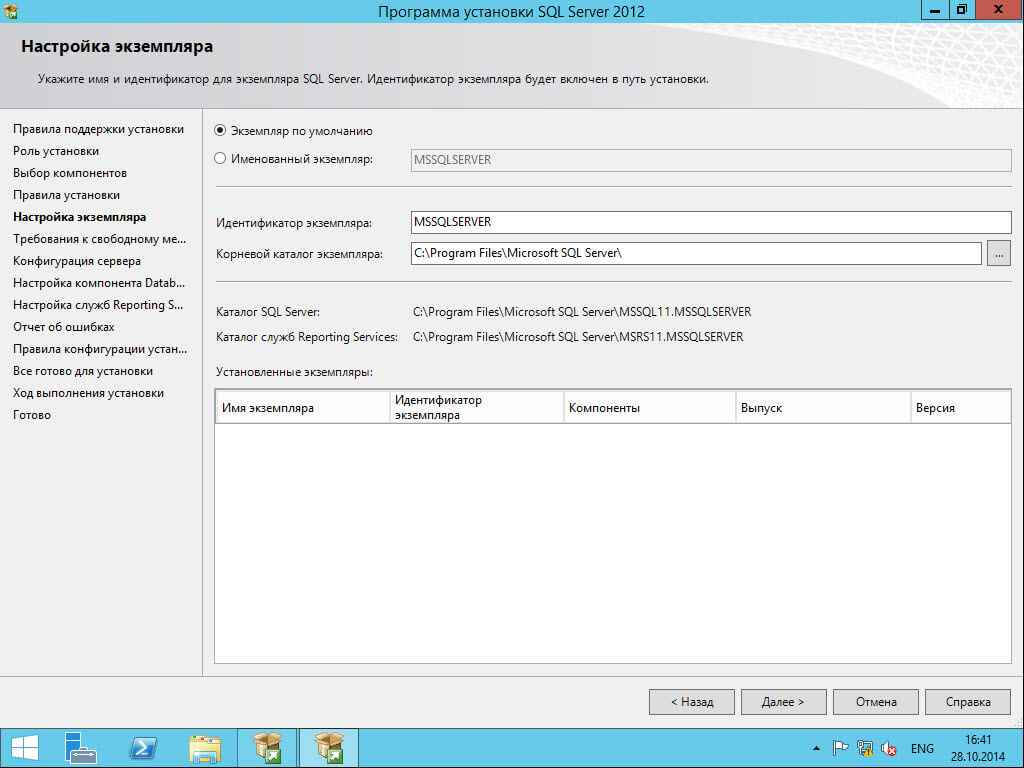This screenshot has height=768, width=1024.
Task: Select the named instance radio button
Action: click(220, 159)
